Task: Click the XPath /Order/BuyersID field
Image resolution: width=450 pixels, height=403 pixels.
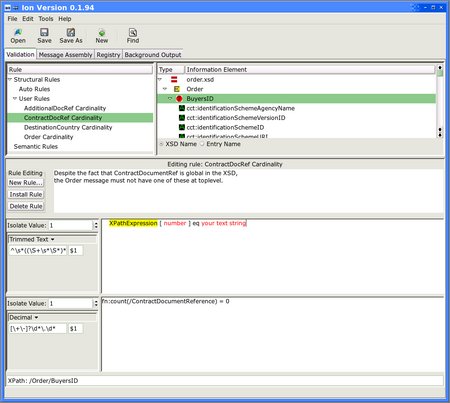Action: click(x=225, y=381)
